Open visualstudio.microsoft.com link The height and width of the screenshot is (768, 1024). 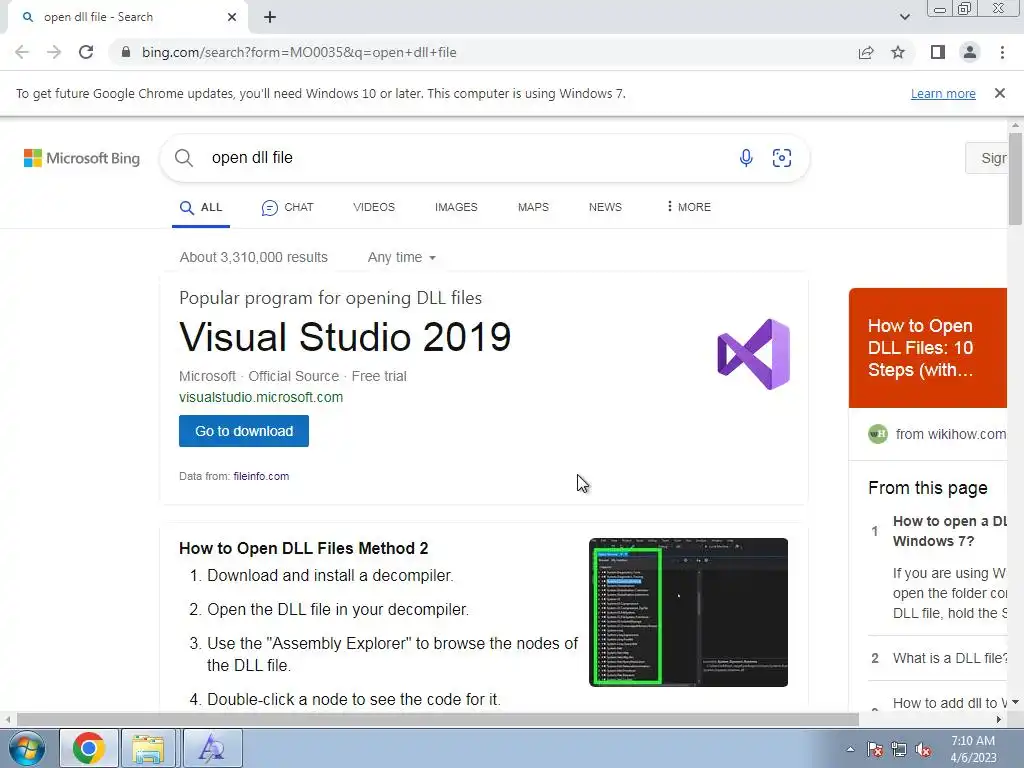pyautogui.click(x=261, y=397)
